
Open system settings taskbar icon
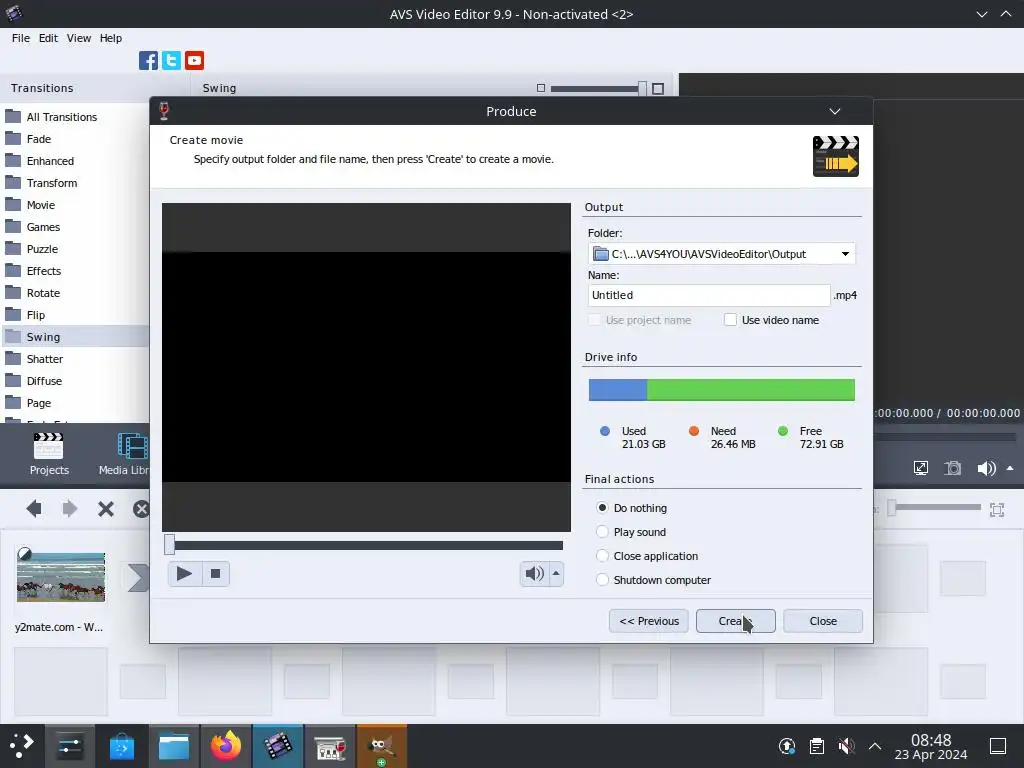click(69, 746)
